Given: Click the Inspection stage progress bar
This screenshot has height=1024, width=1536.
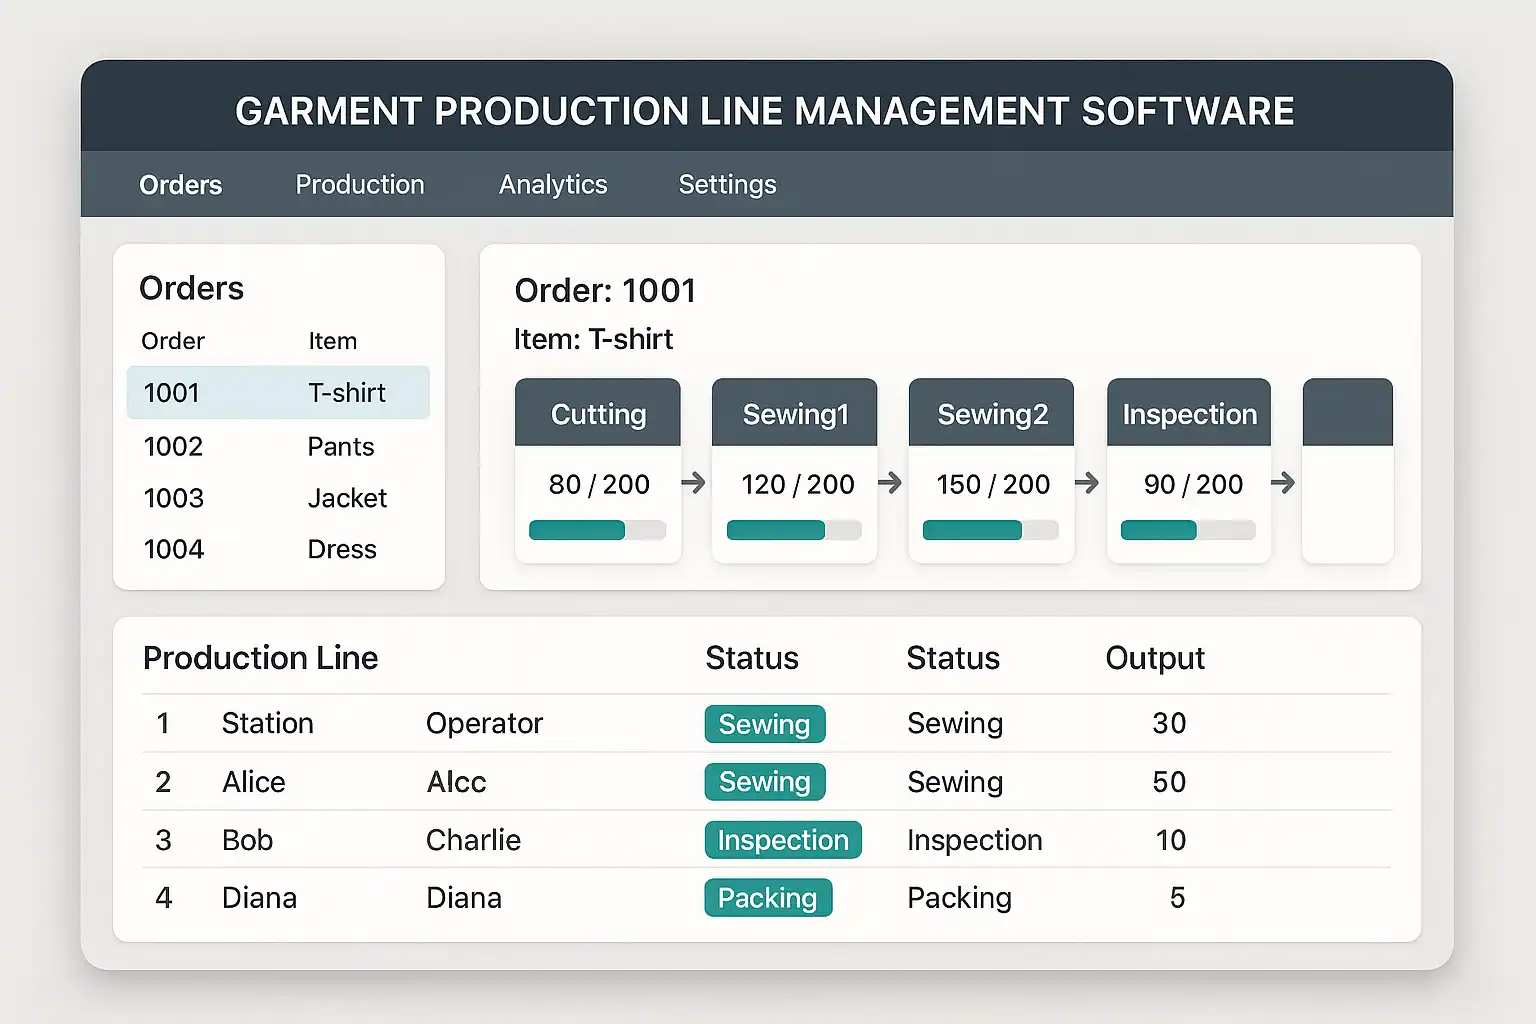Looking at the screenshot, I should pyautogui.click(x=1188, y=530).
